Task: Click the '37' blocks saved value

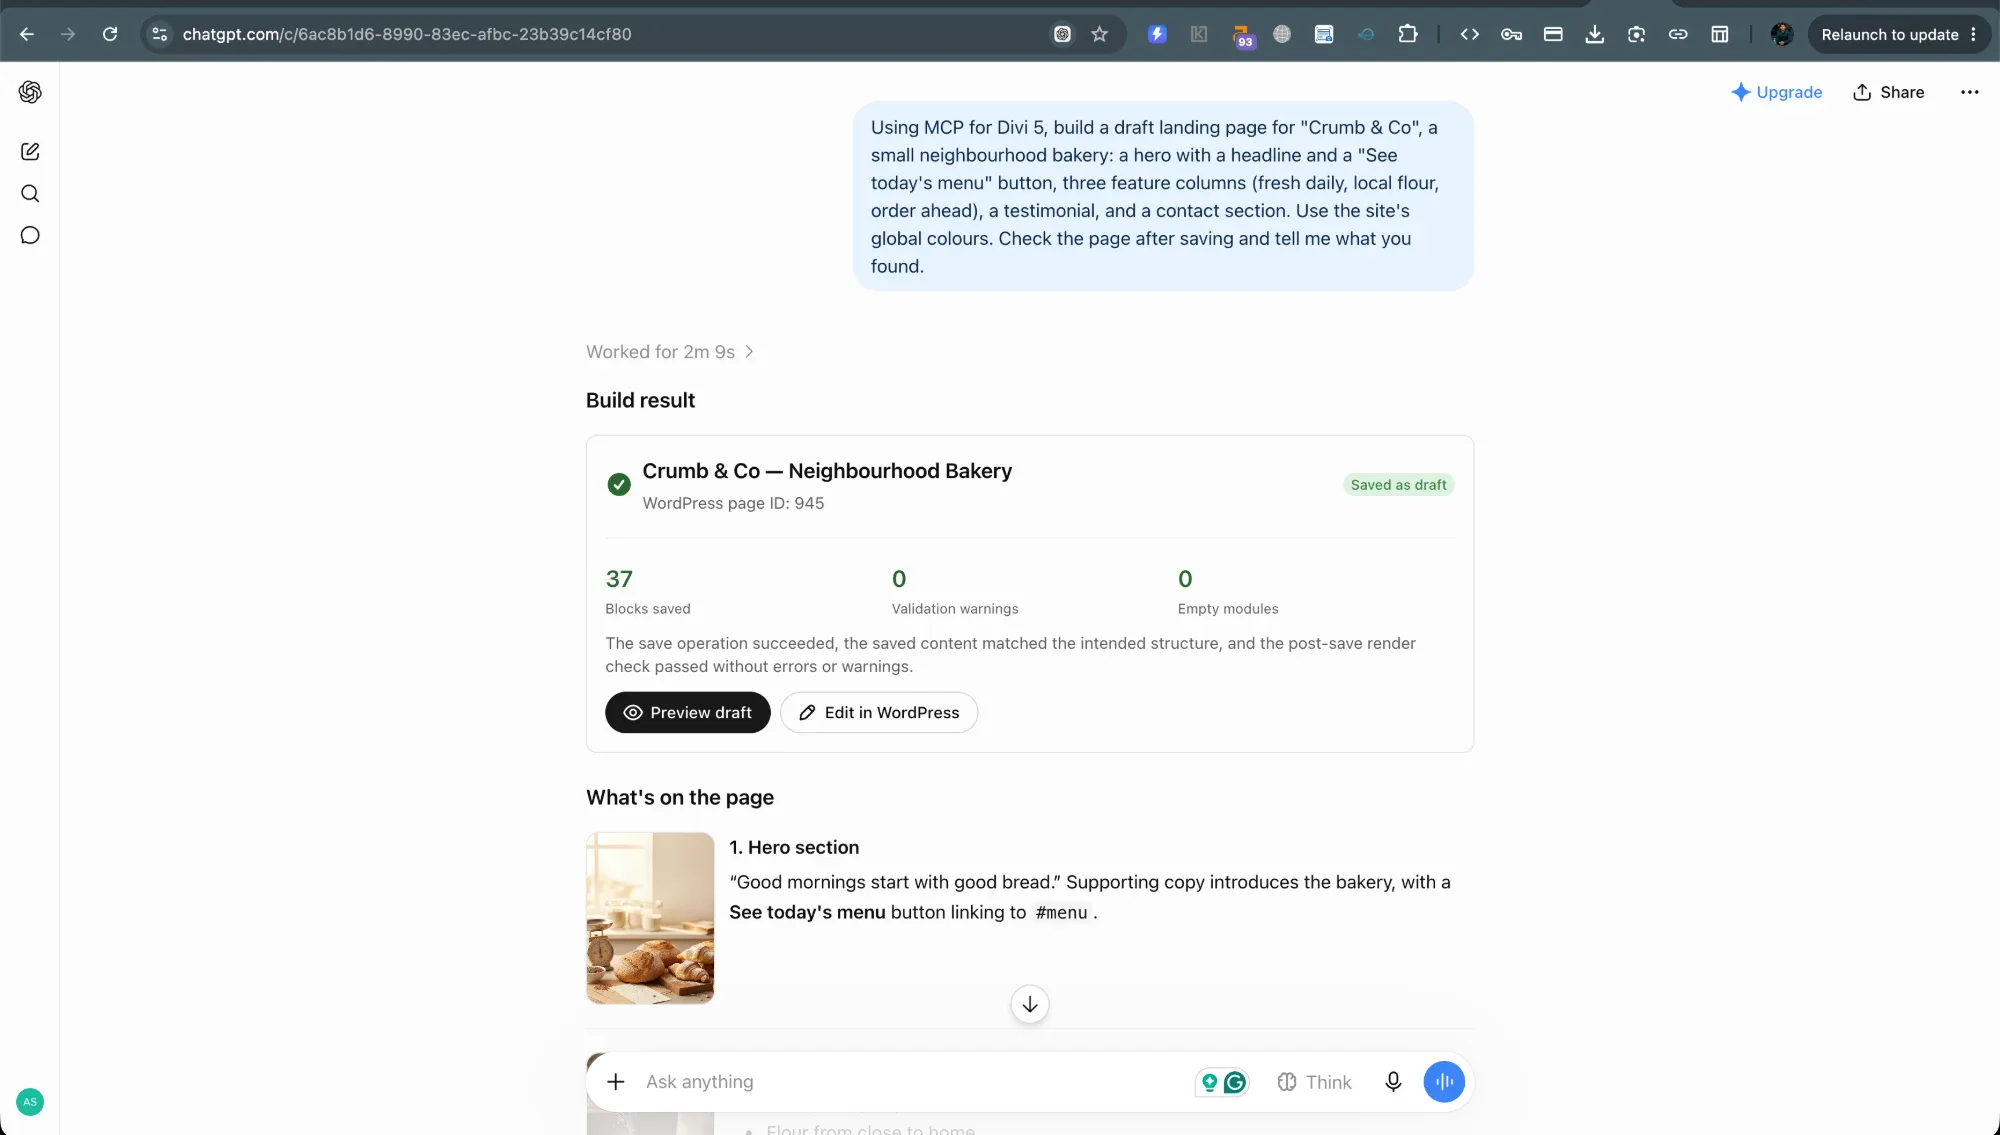Action: click(x=619, y=579)
